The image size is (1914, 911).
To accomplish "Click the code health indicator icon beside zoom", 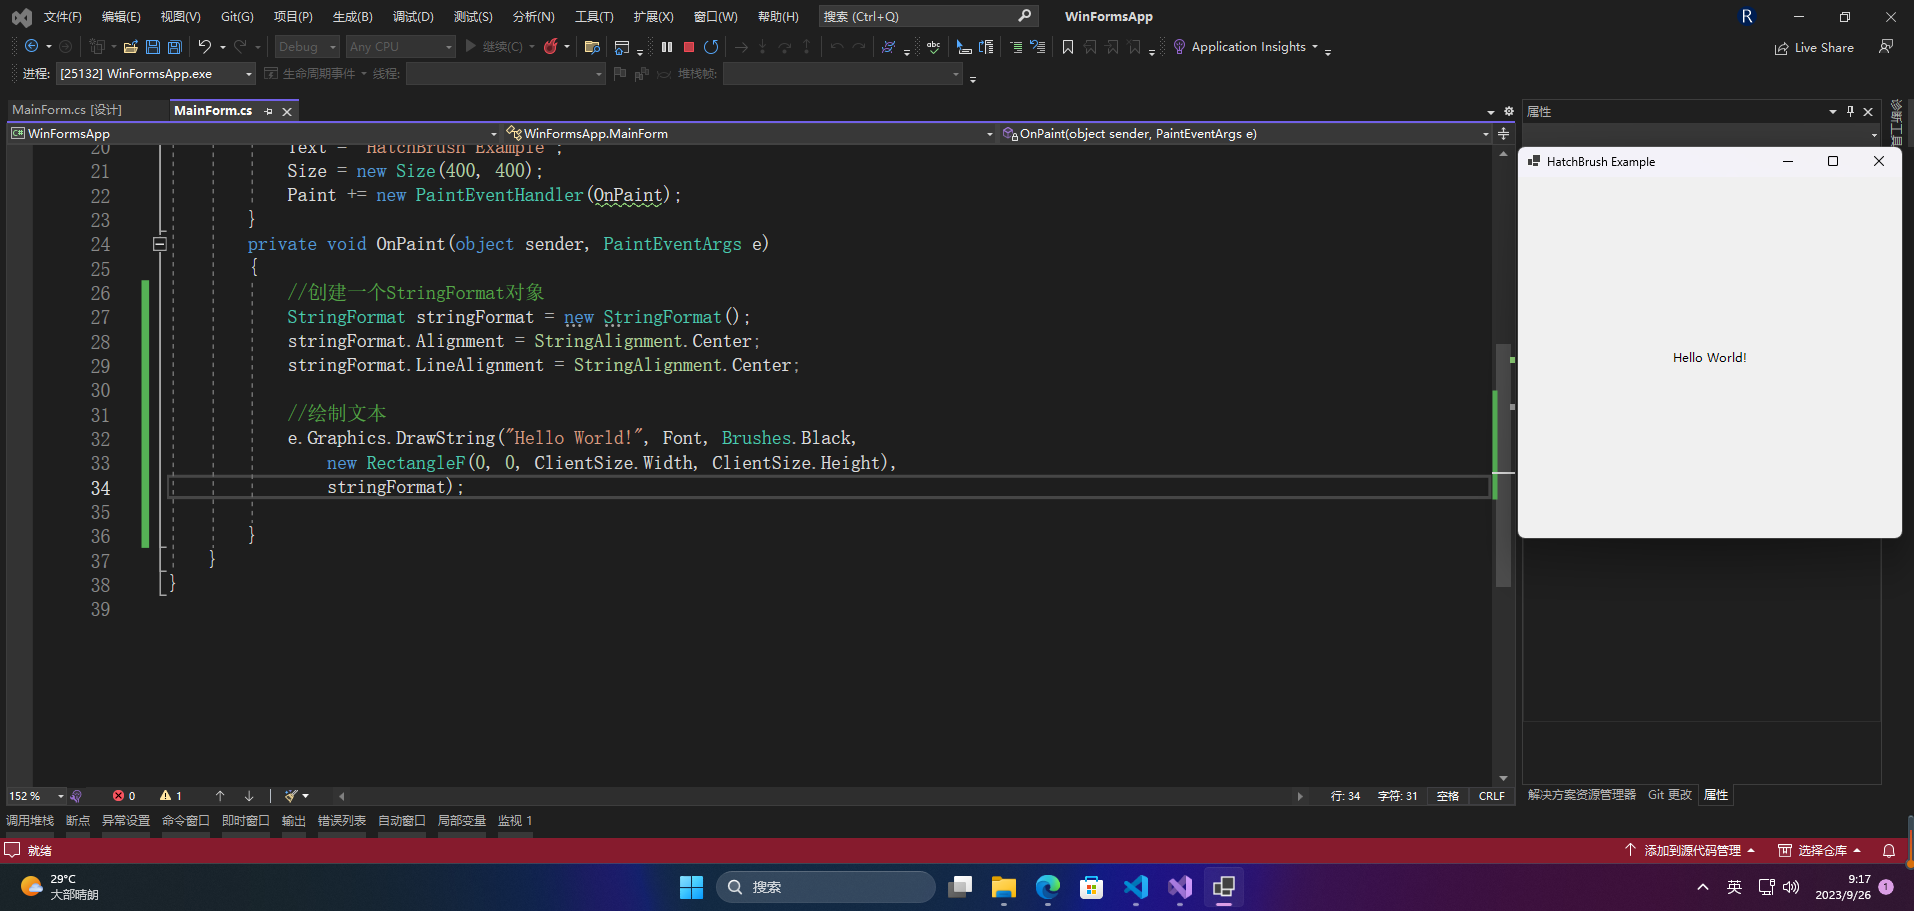I will 77,796.
